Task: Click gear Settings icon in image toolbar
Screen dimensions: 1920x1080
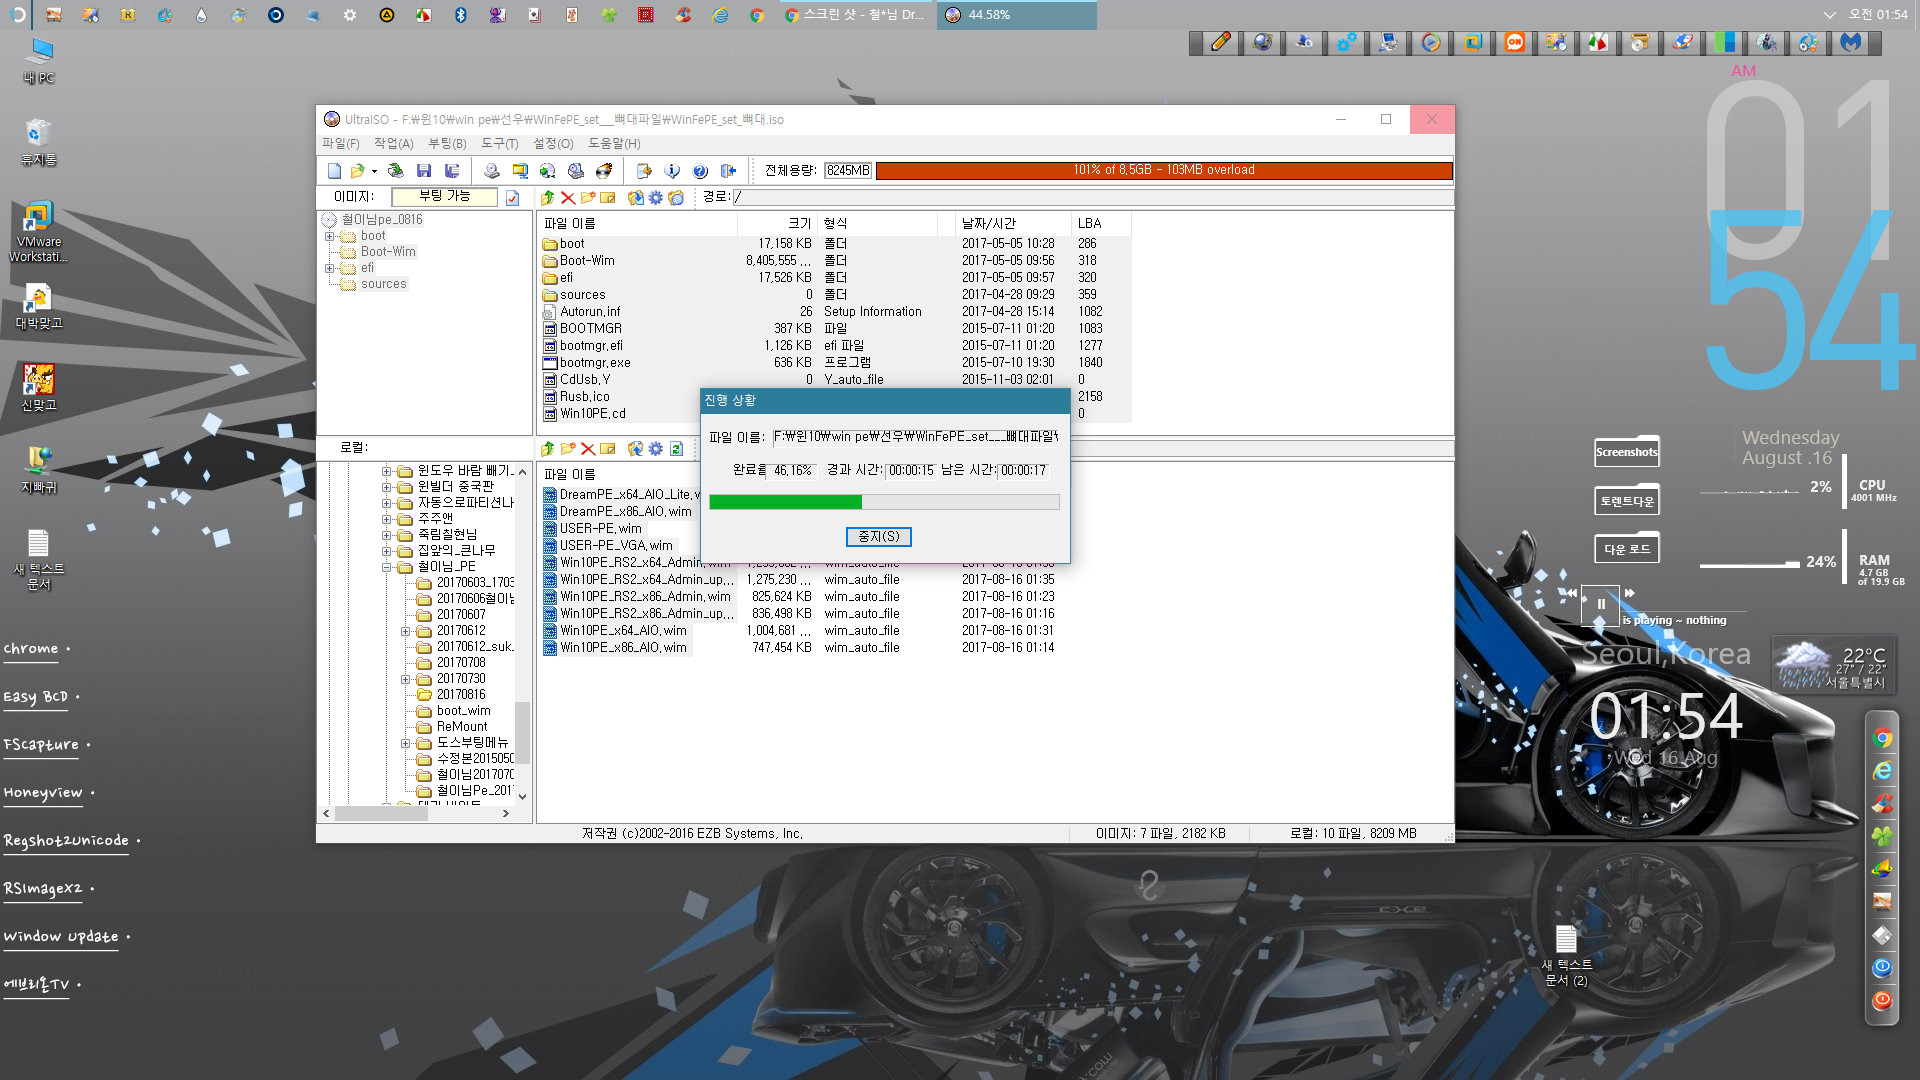Action: pyautogui.click(x=656, y=198)
